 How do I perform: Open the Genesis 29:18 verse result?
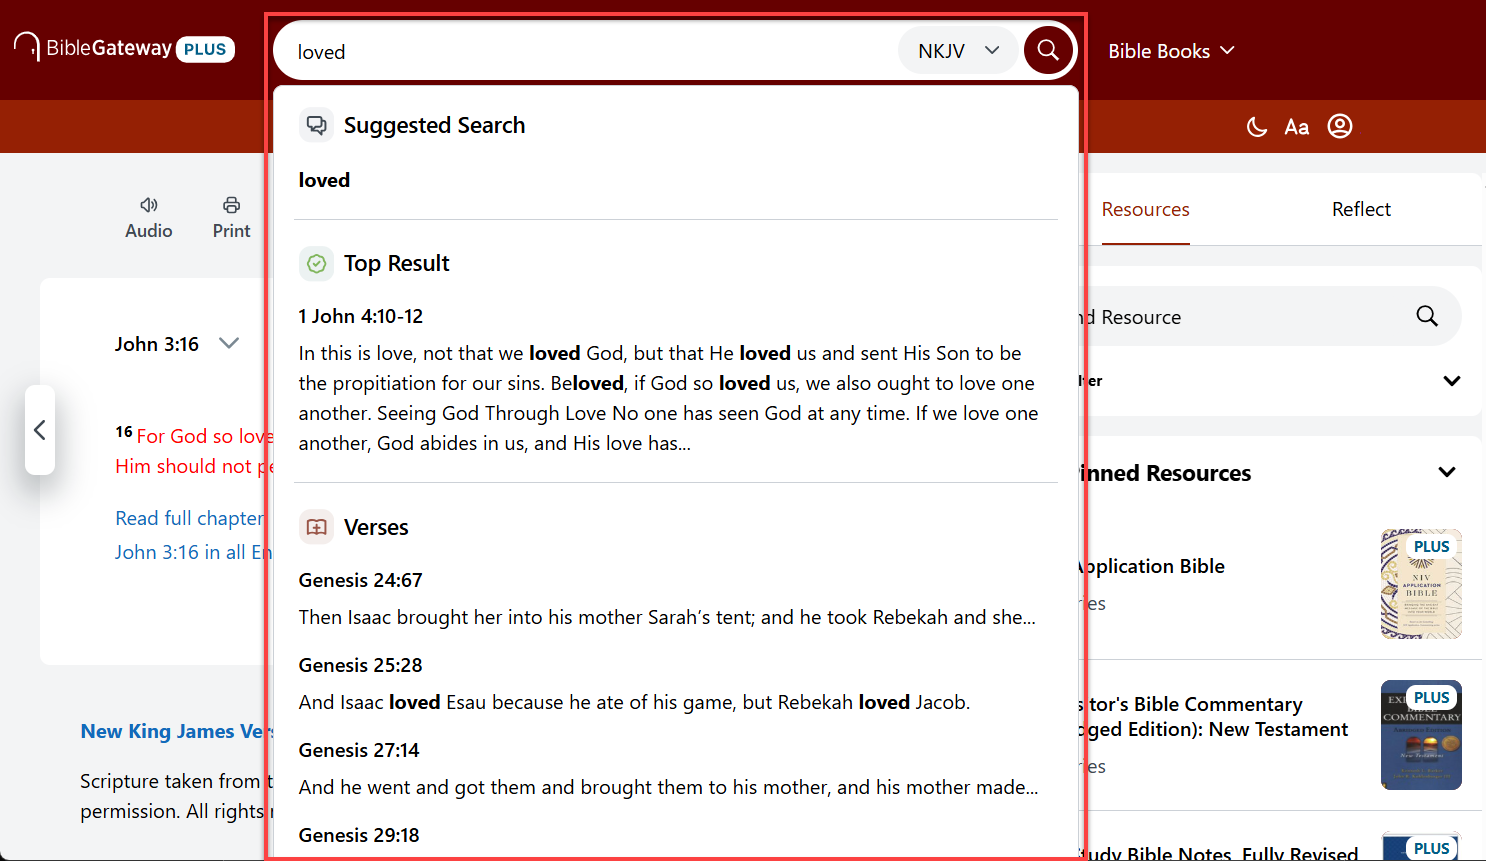tap(359, 835)
